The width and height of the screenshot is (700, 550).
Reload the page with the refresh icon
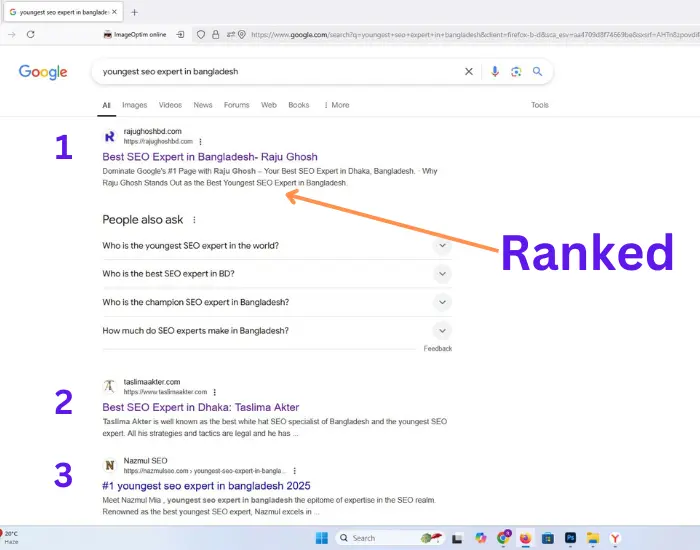tap(30, 34)
